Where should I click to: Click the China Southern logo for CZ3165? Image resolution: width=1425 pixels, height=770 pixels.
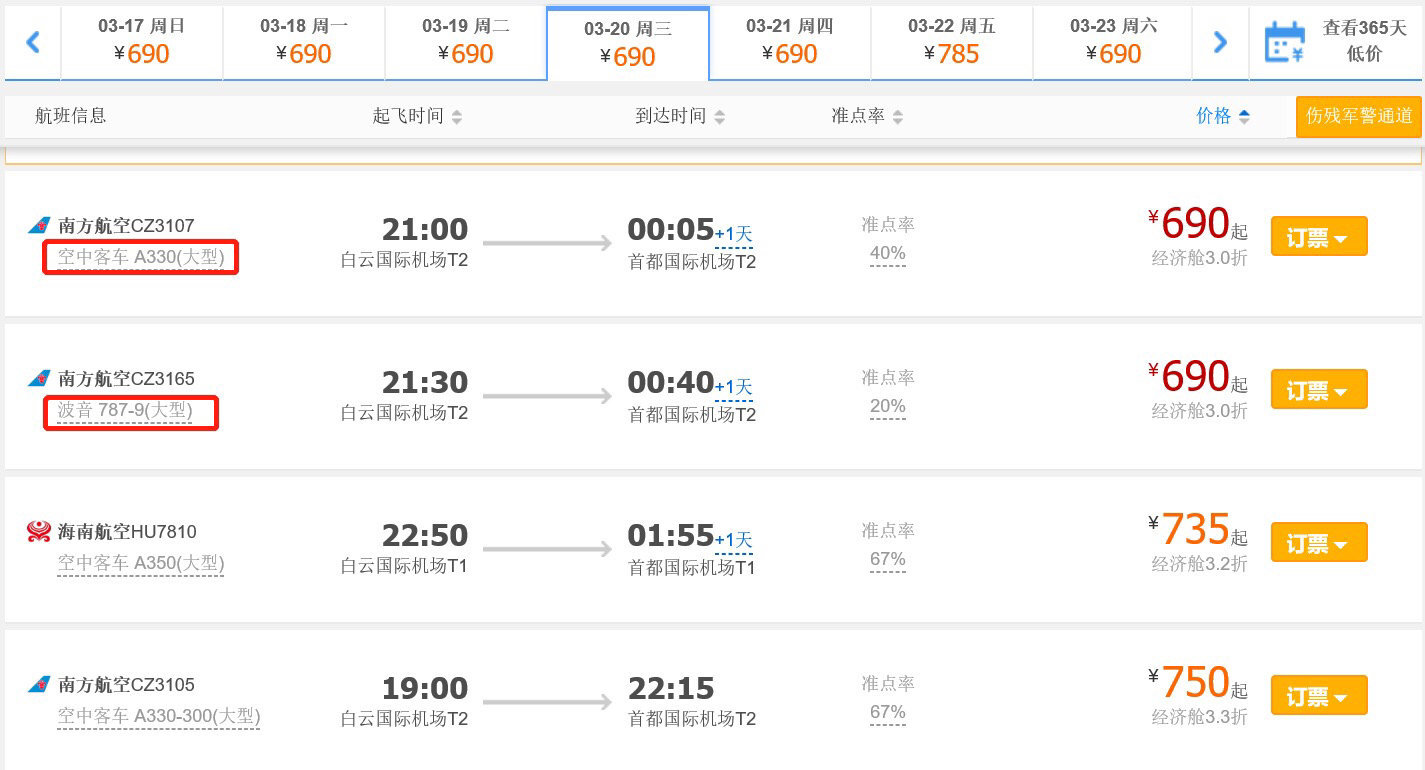click(x=39, y=379)
